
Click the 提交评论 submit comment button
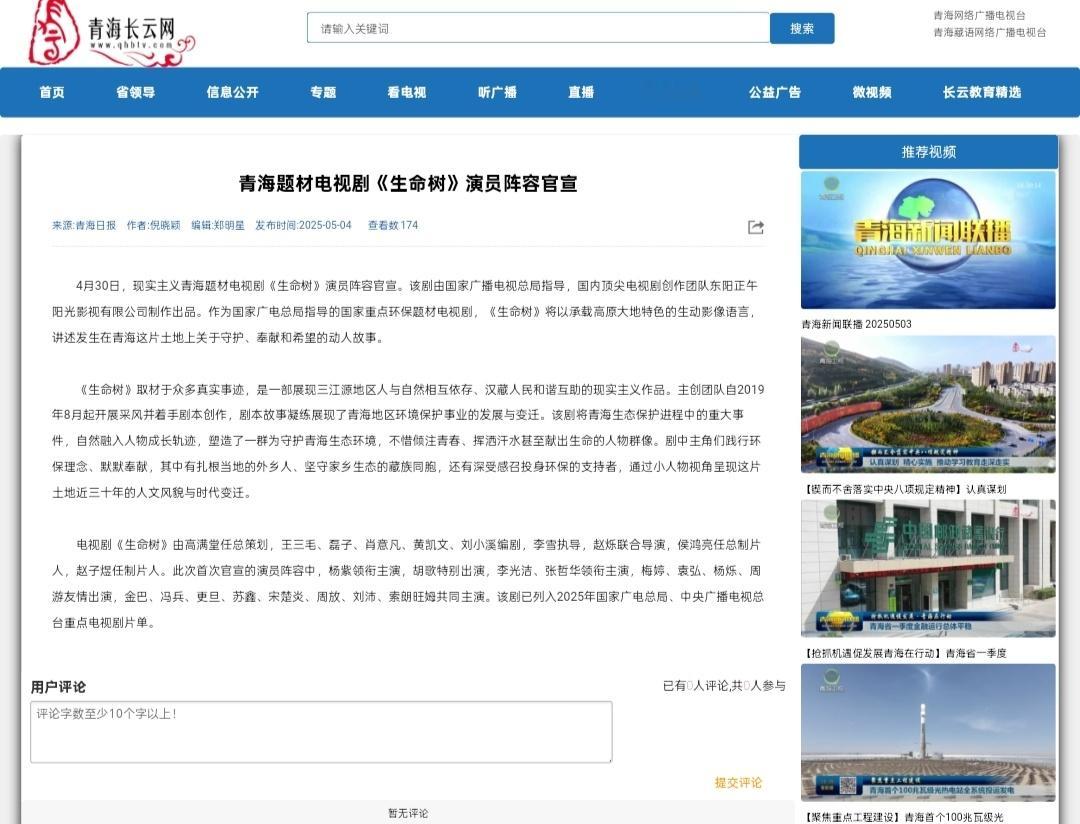click(738, 783)
